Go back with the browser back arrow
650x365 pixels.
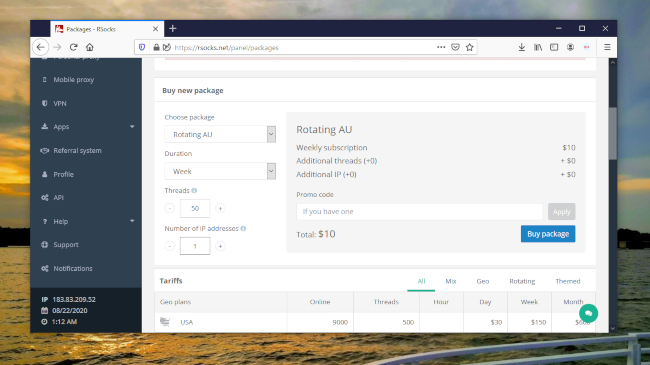coord(40,47)
